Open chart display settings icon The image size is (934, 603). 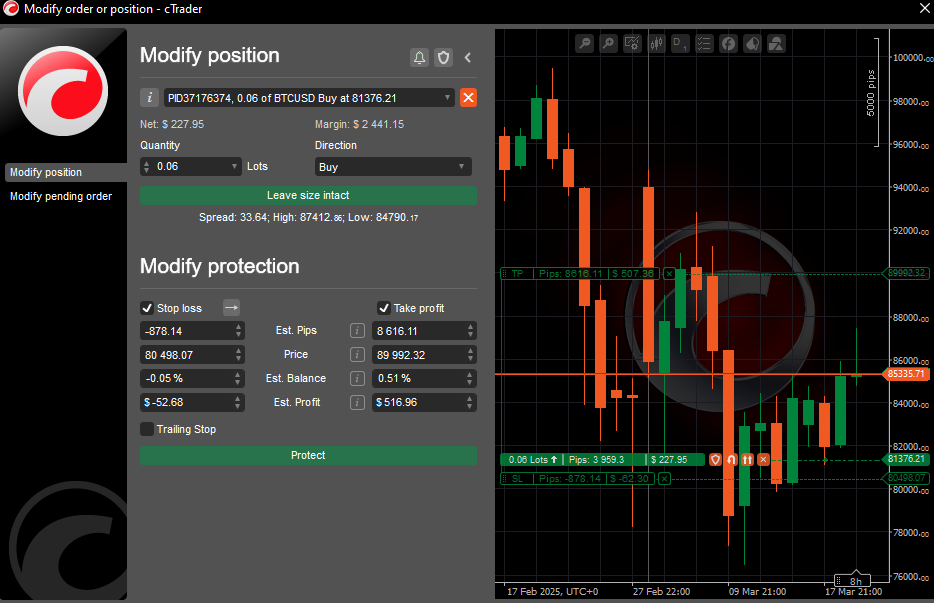pos(633,42)
